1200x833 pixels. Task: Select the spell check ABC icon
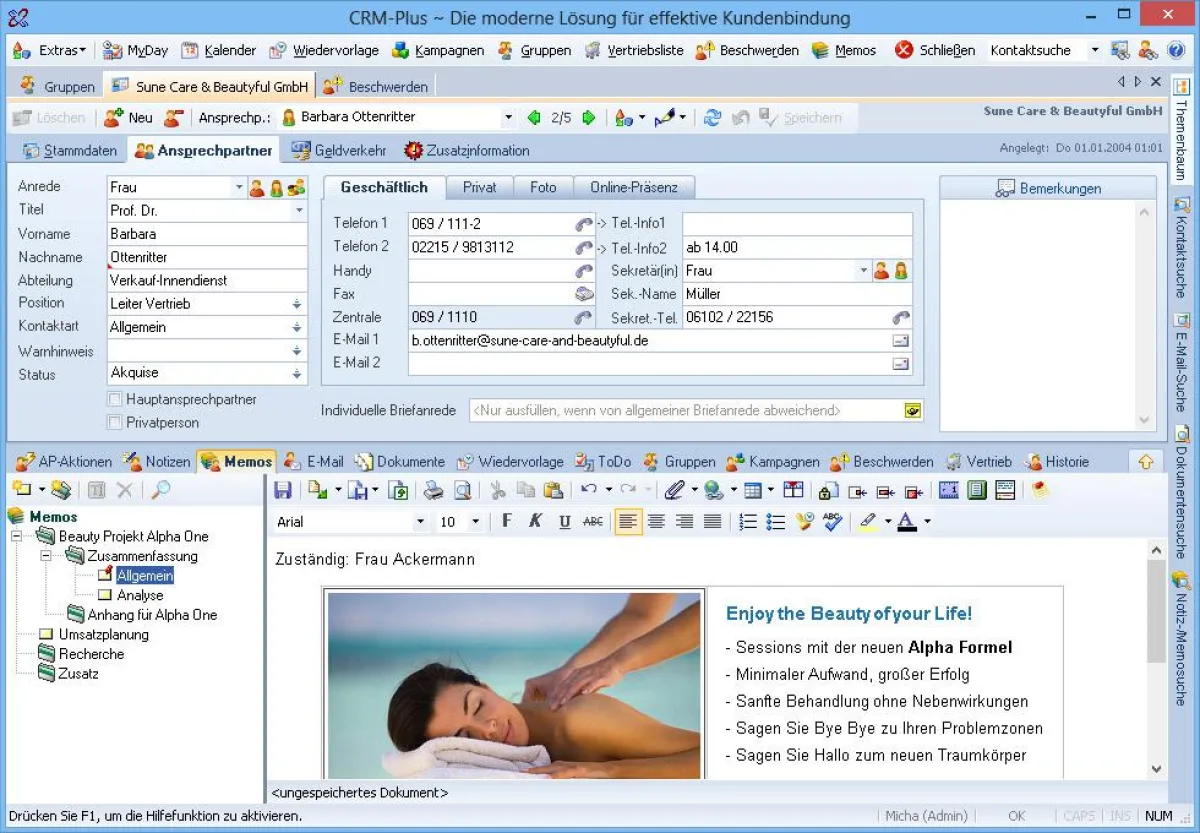click(x=833, y=521)
